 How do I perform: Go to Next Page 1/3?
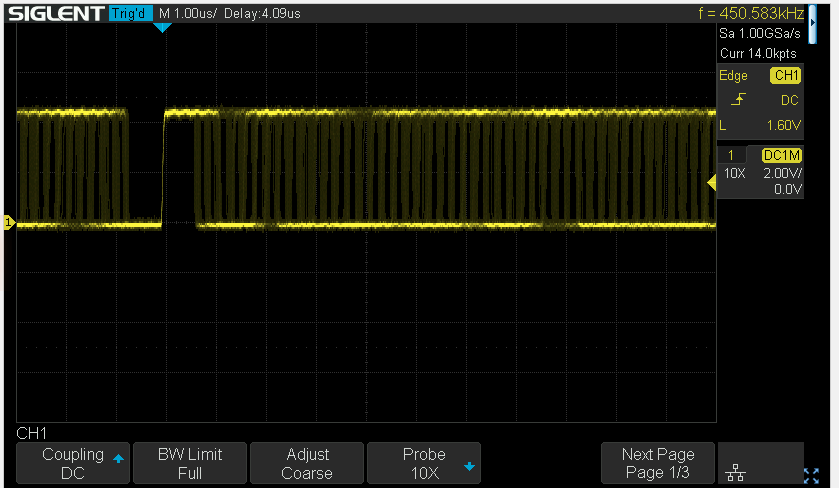pos(658,463)
